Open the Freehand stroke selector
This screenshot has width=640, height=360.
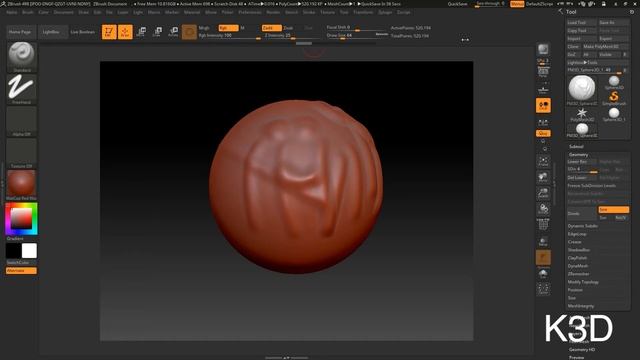pyautogui.click(x=22, y=89)
